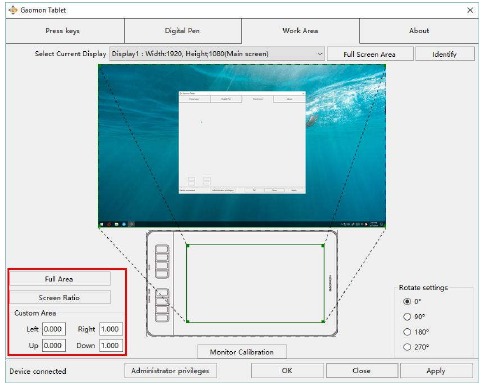Image resolution: width=486 pixels, height=385 pixels.
Task: Select the 270° rotation option
Action: tap(407, 347)
